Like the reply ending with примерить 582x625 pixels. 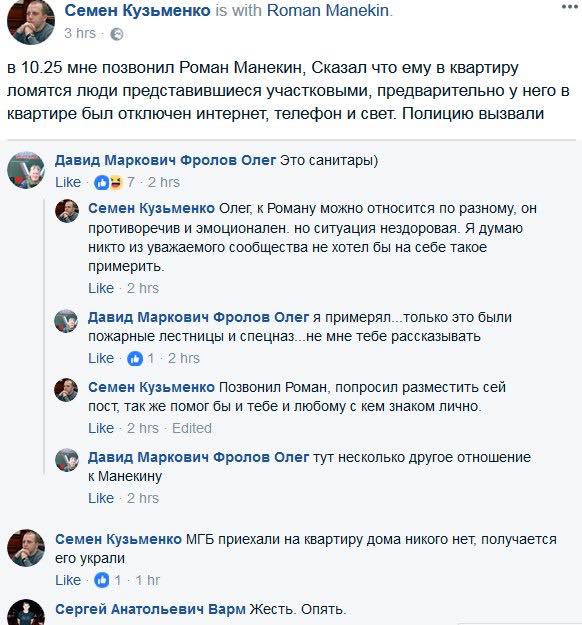[x=101, y=288]
